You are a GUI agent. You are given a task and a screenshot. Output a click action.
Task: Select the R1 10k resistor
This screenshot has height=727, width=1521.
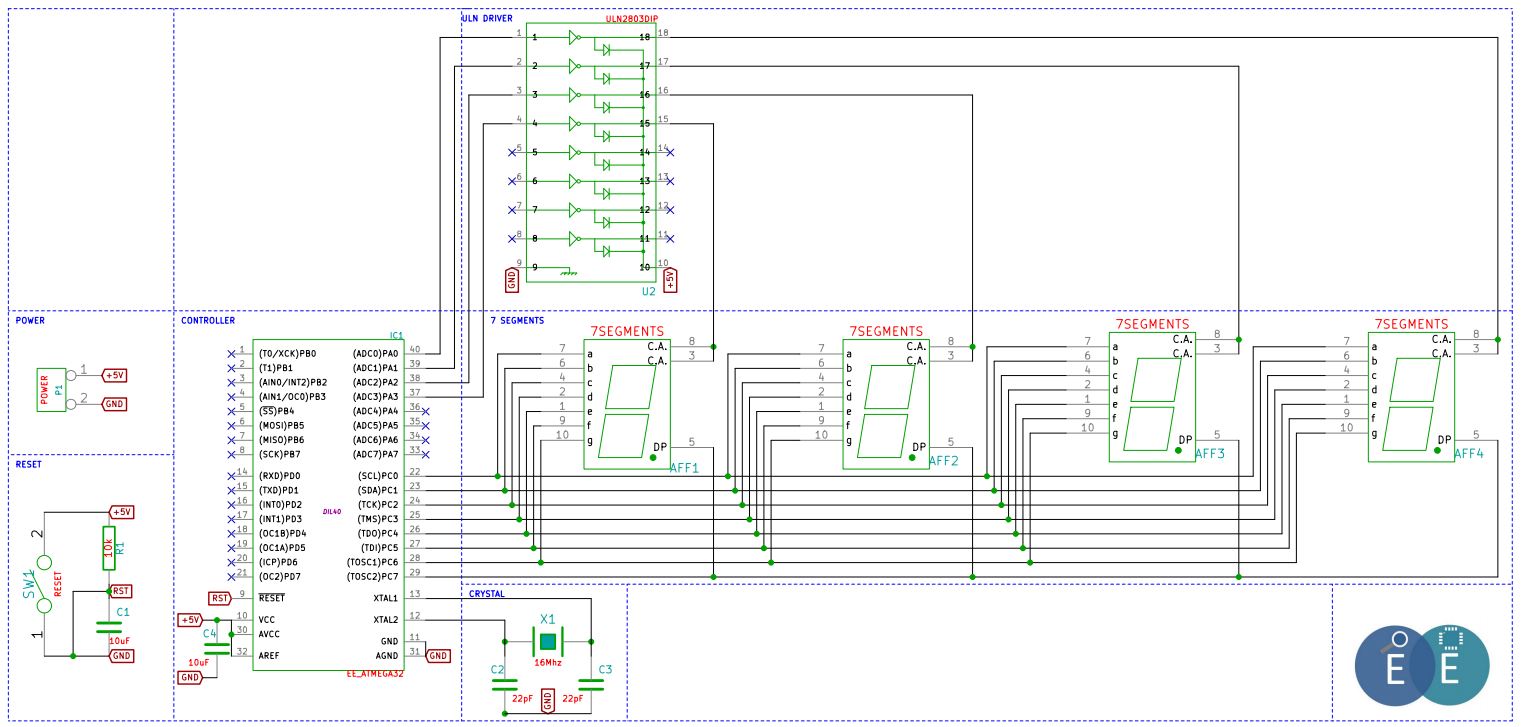[107, 548]
